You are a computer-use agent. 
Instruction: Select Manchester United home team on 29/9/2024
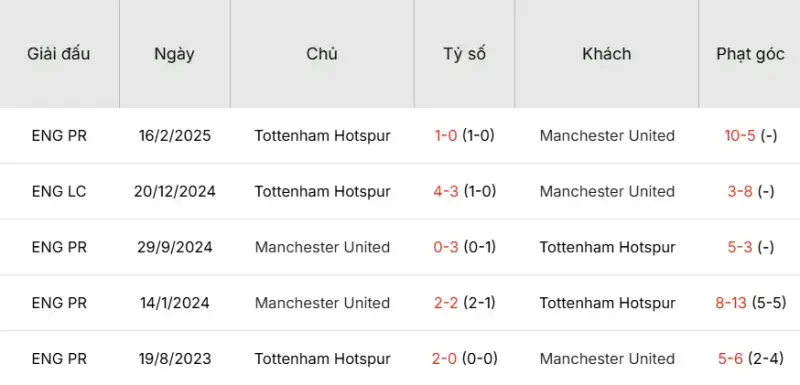click(x=322, y=247)
